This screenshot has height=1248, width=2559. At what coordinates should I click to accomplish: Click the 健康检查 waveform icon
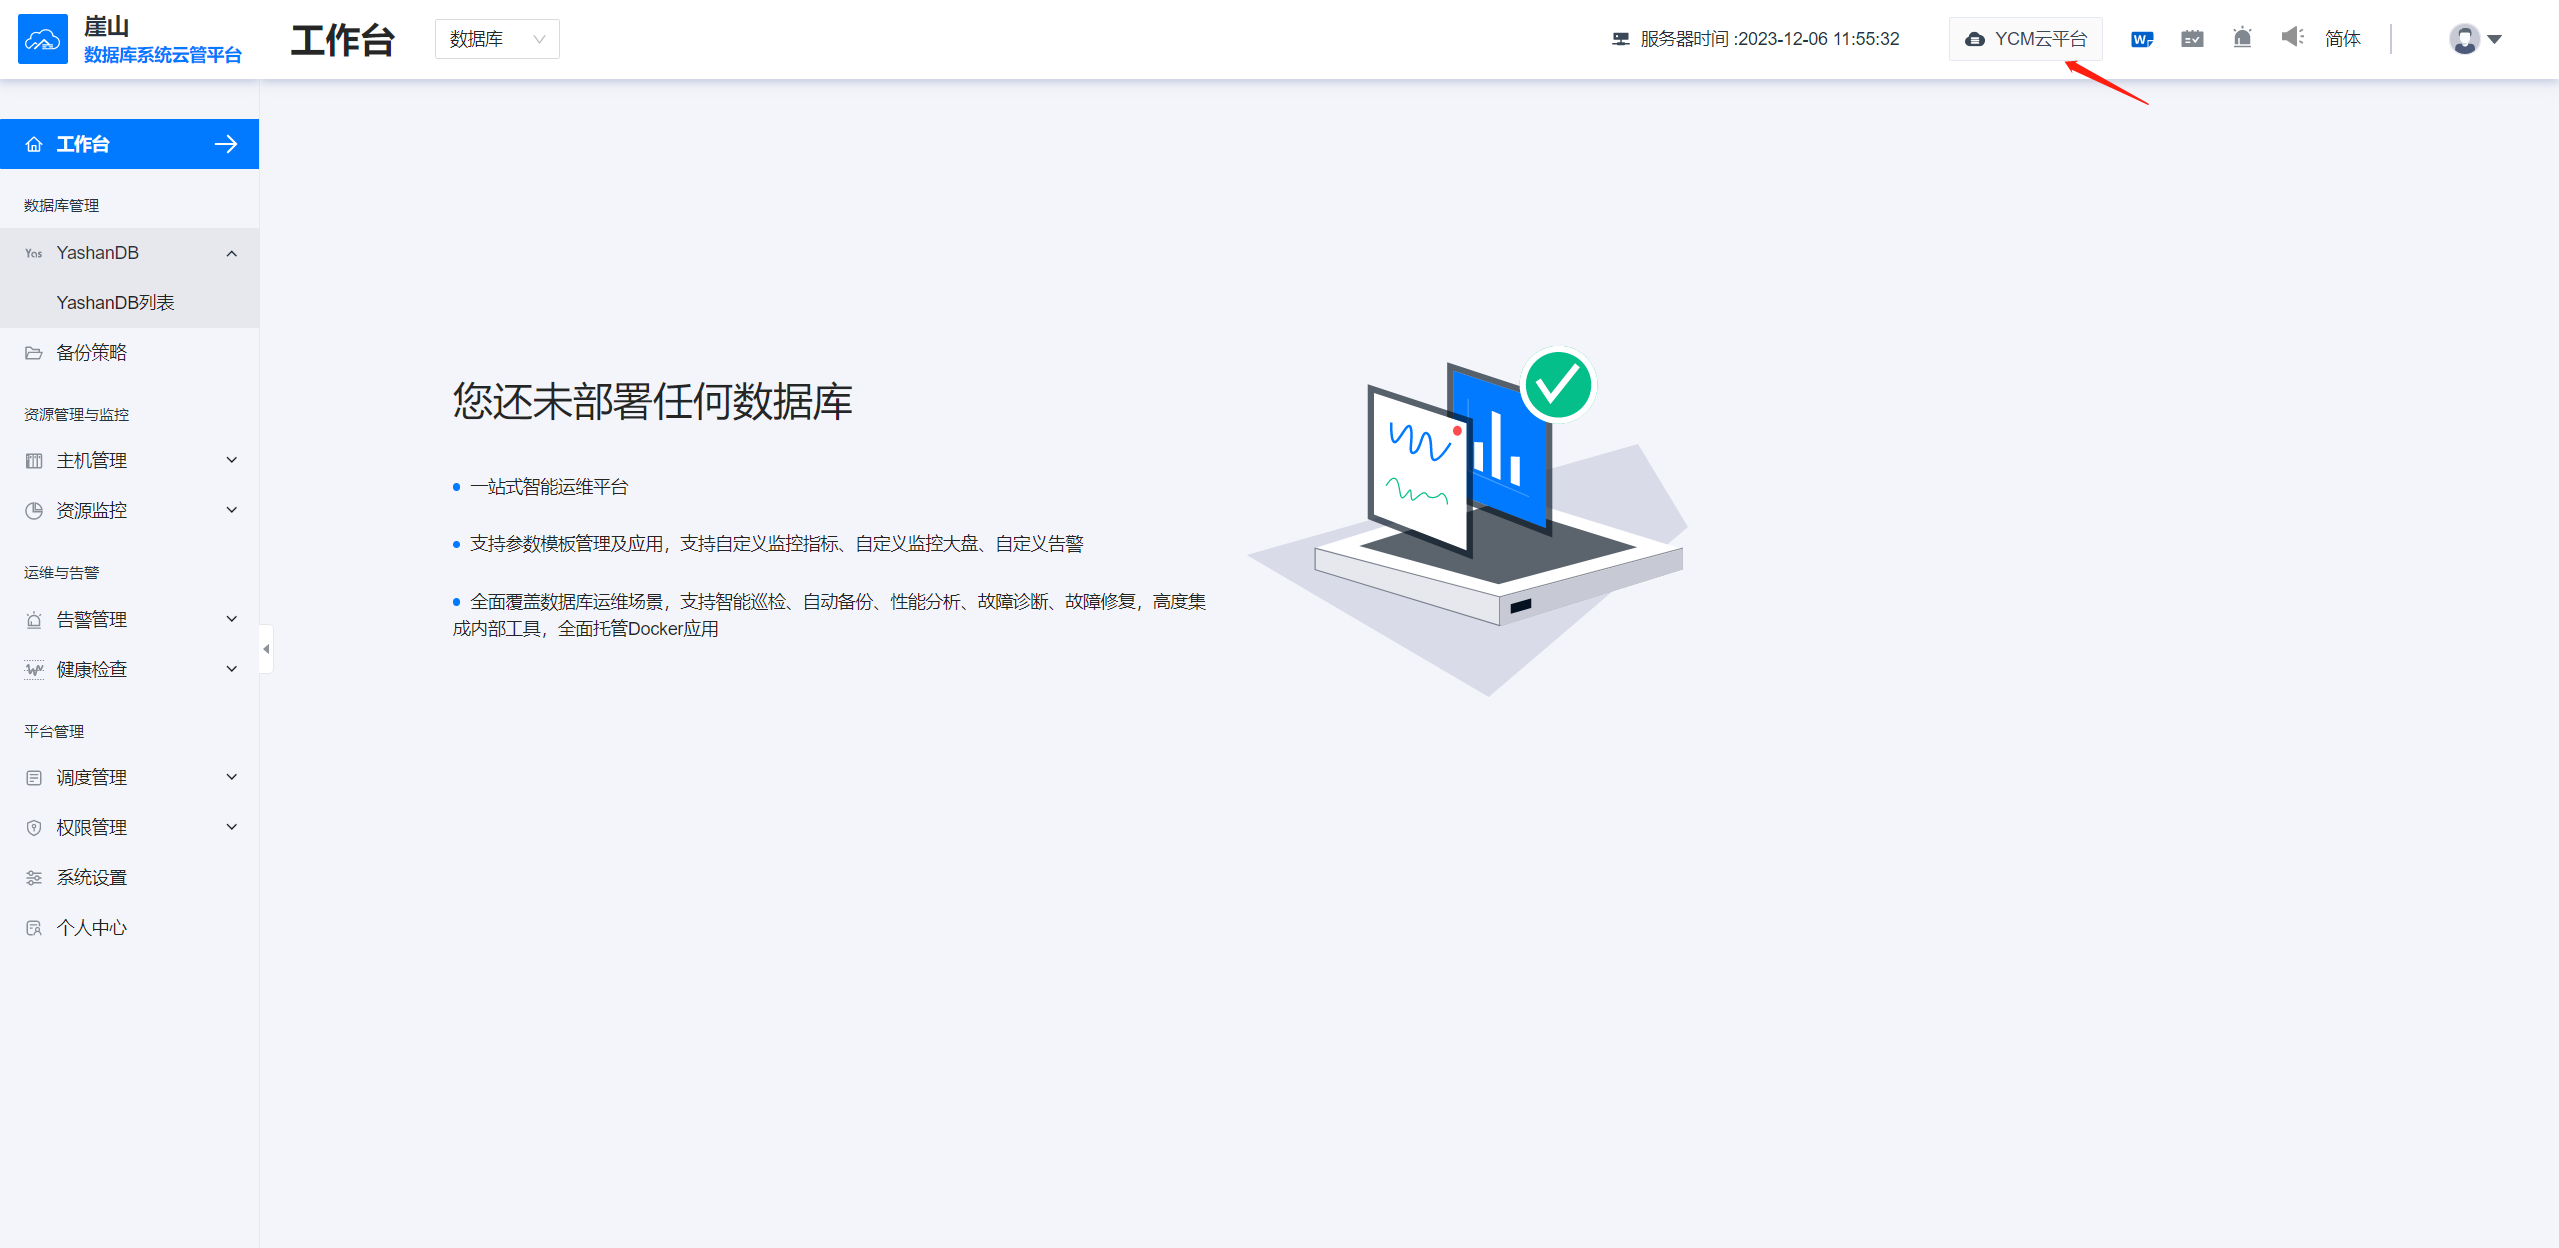point(34,669)
